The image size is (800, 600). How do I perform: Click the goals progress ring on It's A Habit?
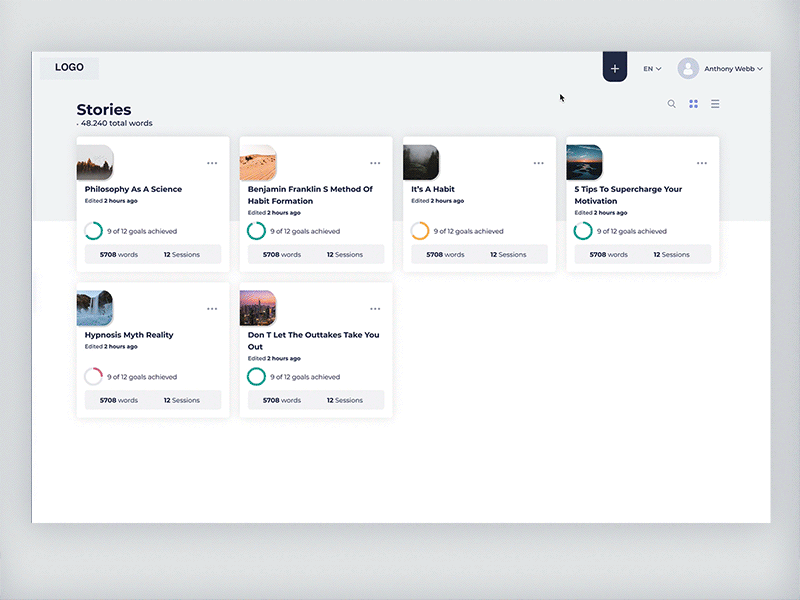420,230
